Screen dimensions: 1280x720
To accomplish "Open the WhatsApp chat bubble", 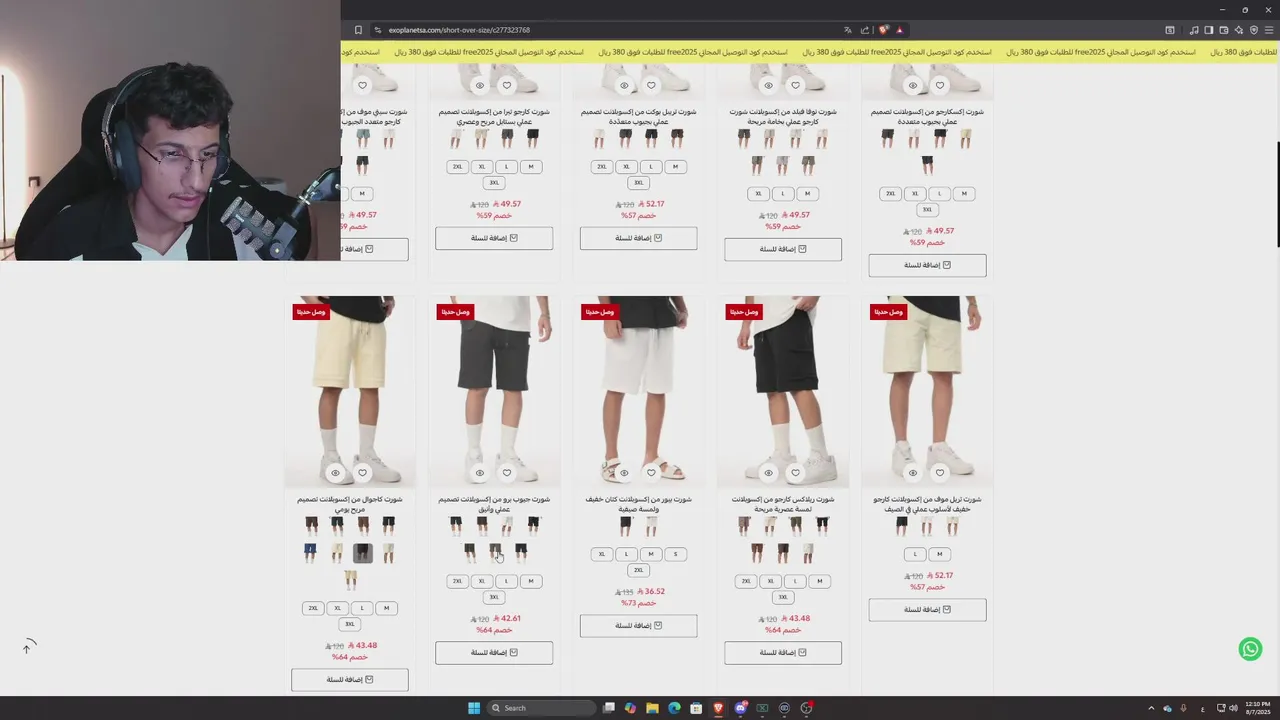I will coord(1250,649).
